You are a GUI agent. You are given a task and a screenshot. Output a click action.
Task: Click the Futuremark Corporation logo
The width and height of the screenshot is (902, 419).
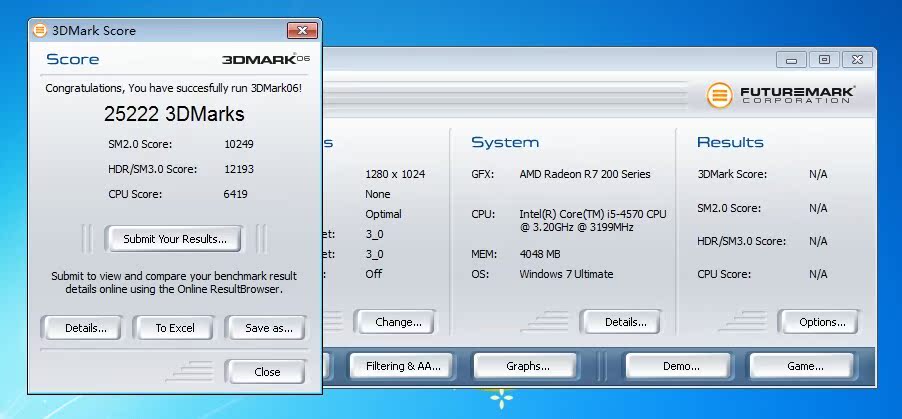781,96
